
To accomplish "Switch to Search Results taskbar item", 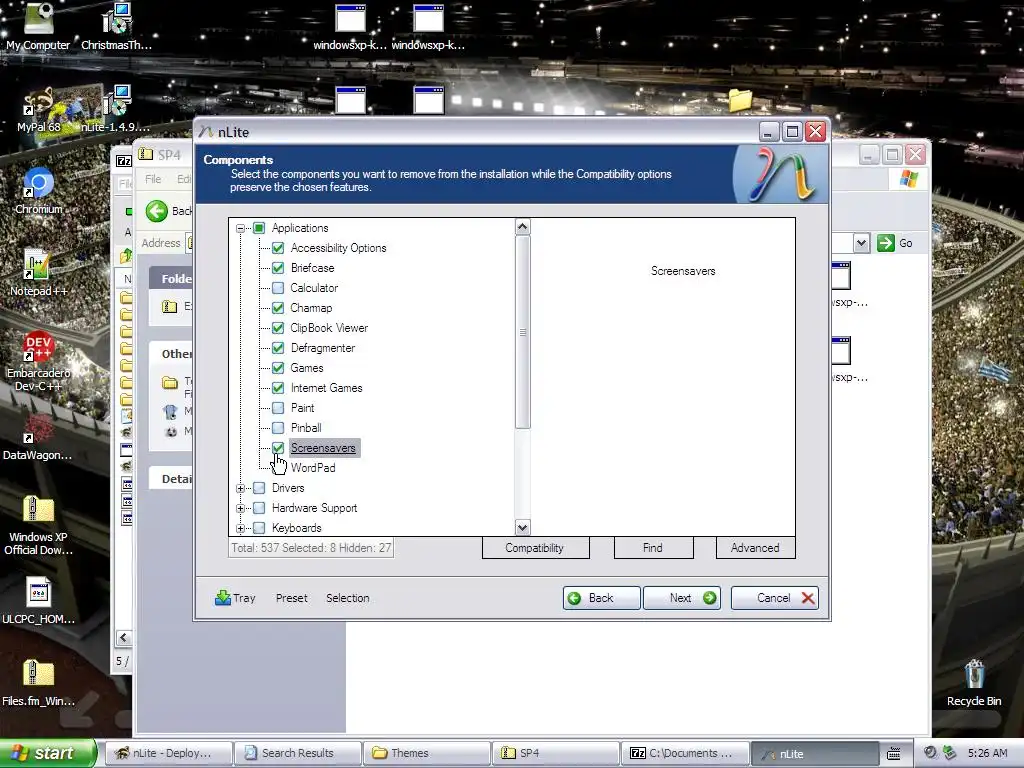I will [x=298, y=753].
